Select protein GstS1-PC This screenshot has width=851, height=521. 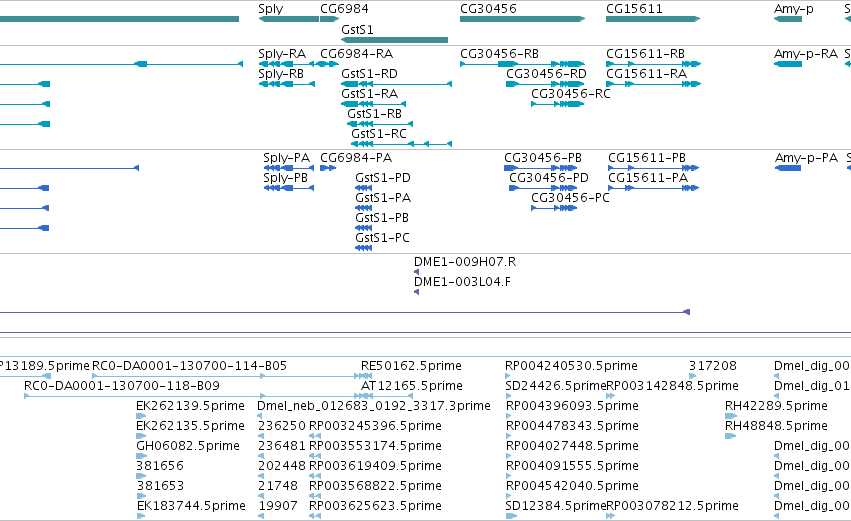(383, 238)
